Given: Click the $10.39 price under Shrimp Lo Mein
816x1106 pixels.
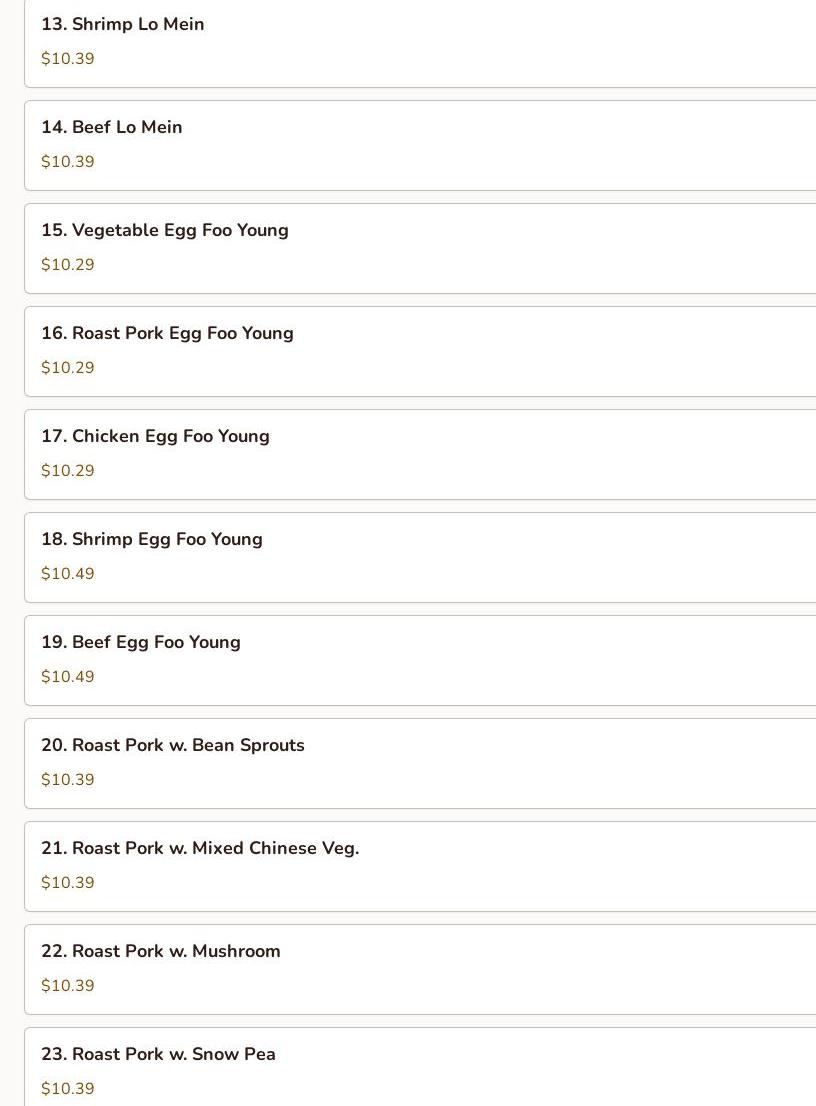Looking at the screenshot, I should click(68, 59).
